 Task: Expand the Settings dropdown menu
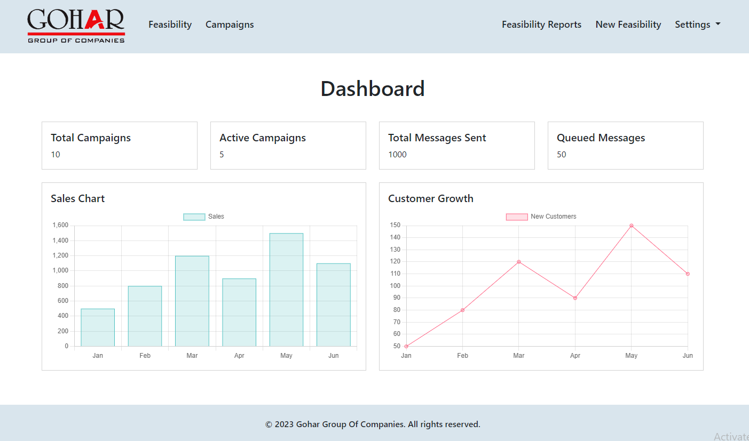(697, 25)
